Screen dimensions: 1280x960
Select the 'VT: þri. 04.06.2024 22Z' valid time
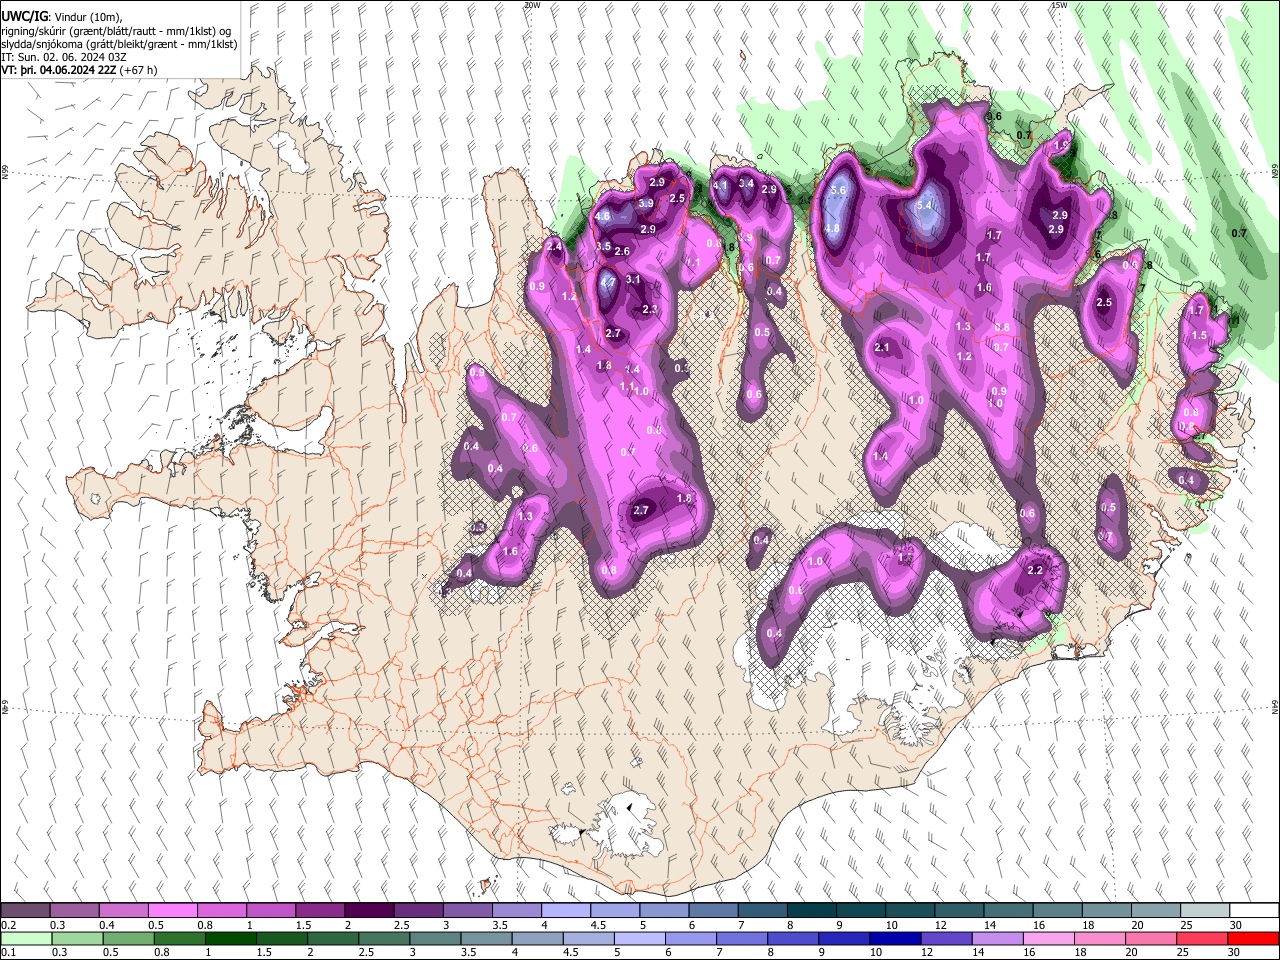click(x=58, y=71)
